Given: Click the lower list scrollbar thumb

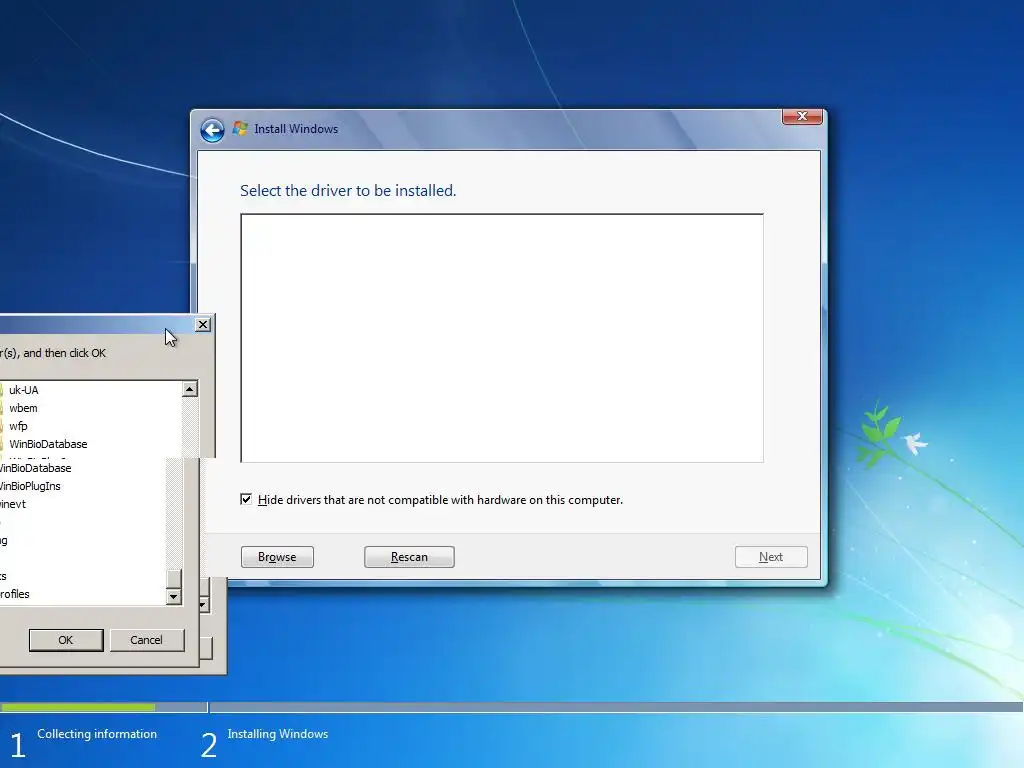Looking at the screenshot, I should [174, 579].
